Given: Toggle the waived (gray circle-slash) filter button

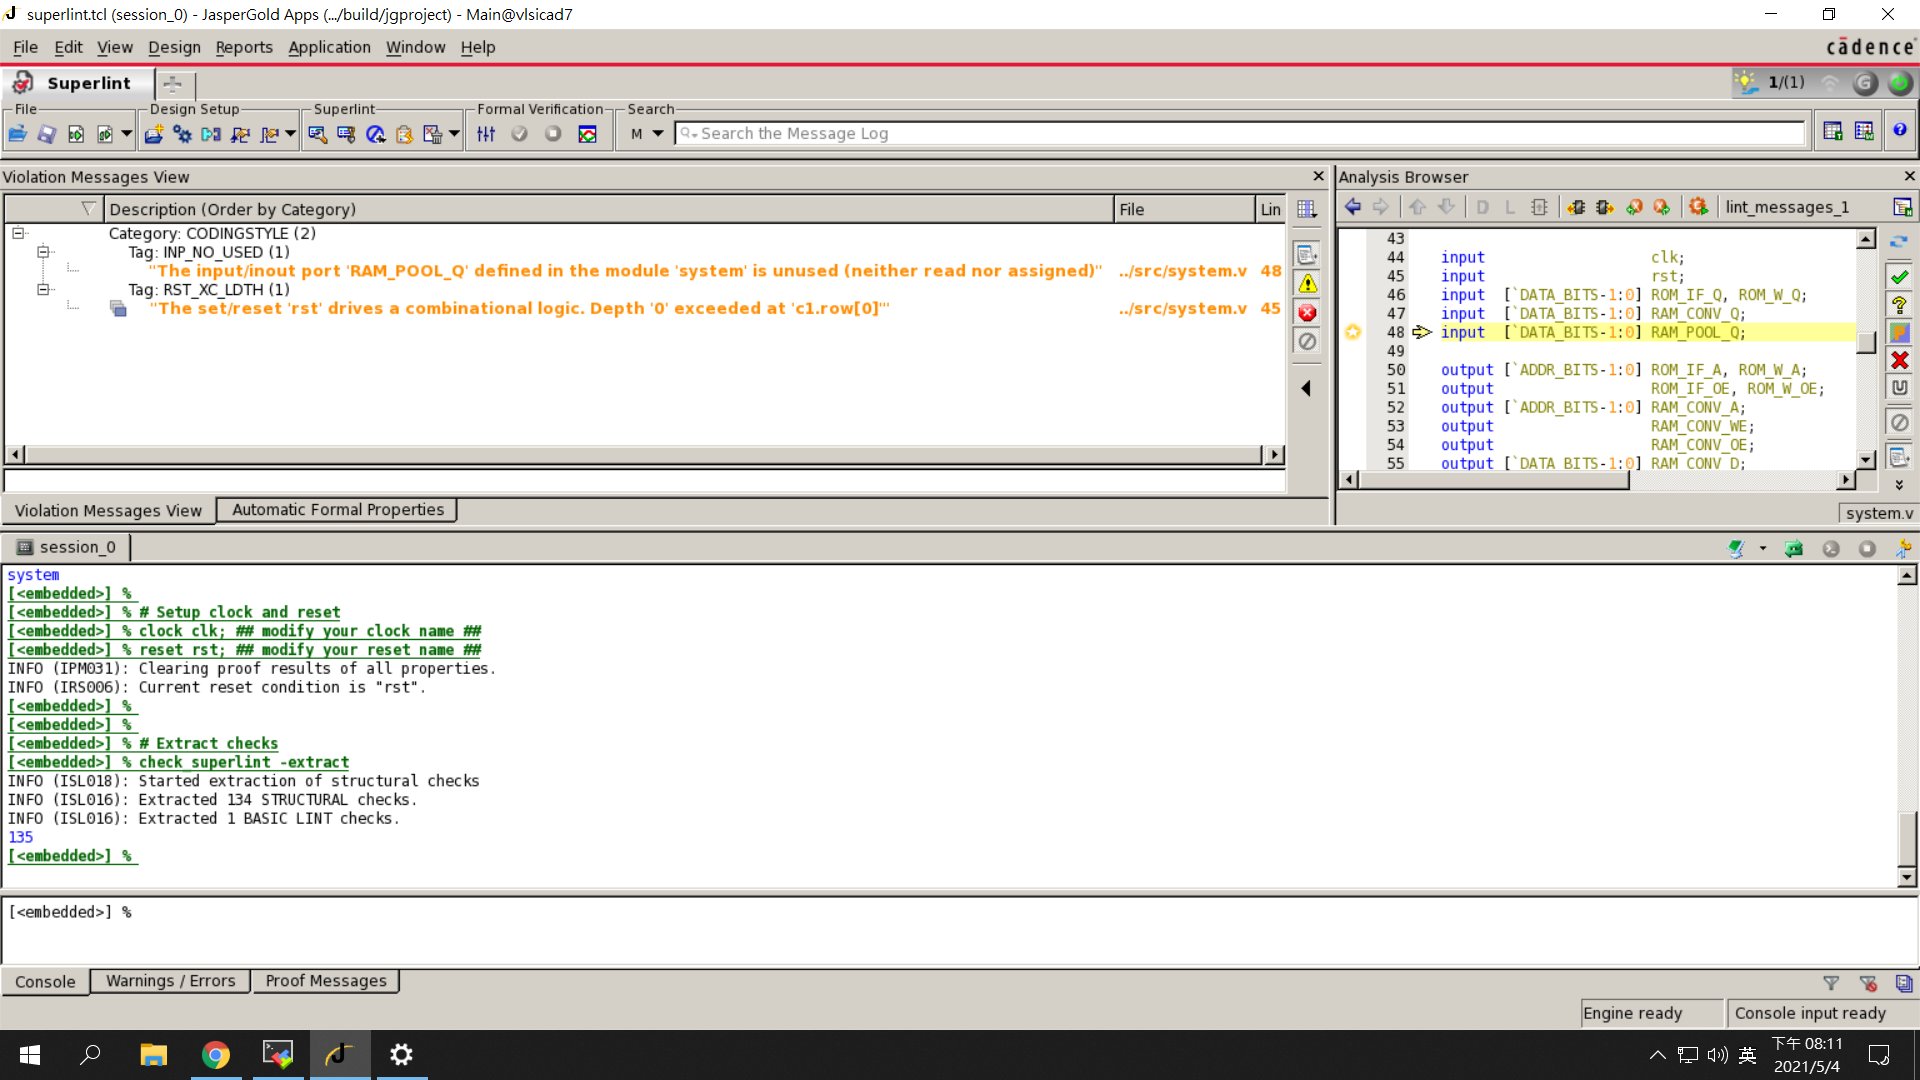Looking at the screenshot, I should click(1307, 342).
